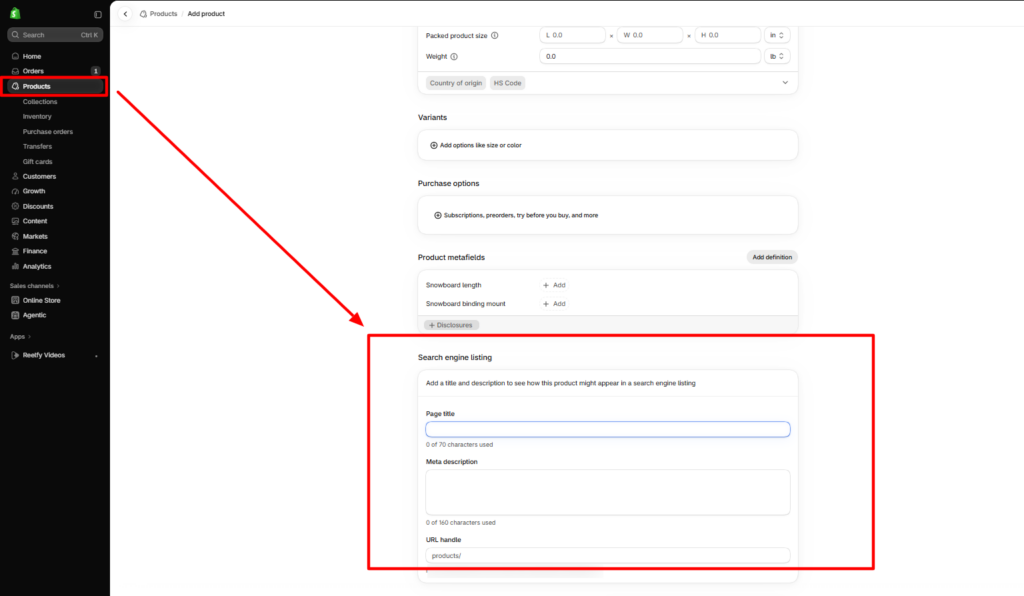Click the Customers person icon
Image resolution: width=1024 pixels, height=596 pixels.
click(15, 176)
